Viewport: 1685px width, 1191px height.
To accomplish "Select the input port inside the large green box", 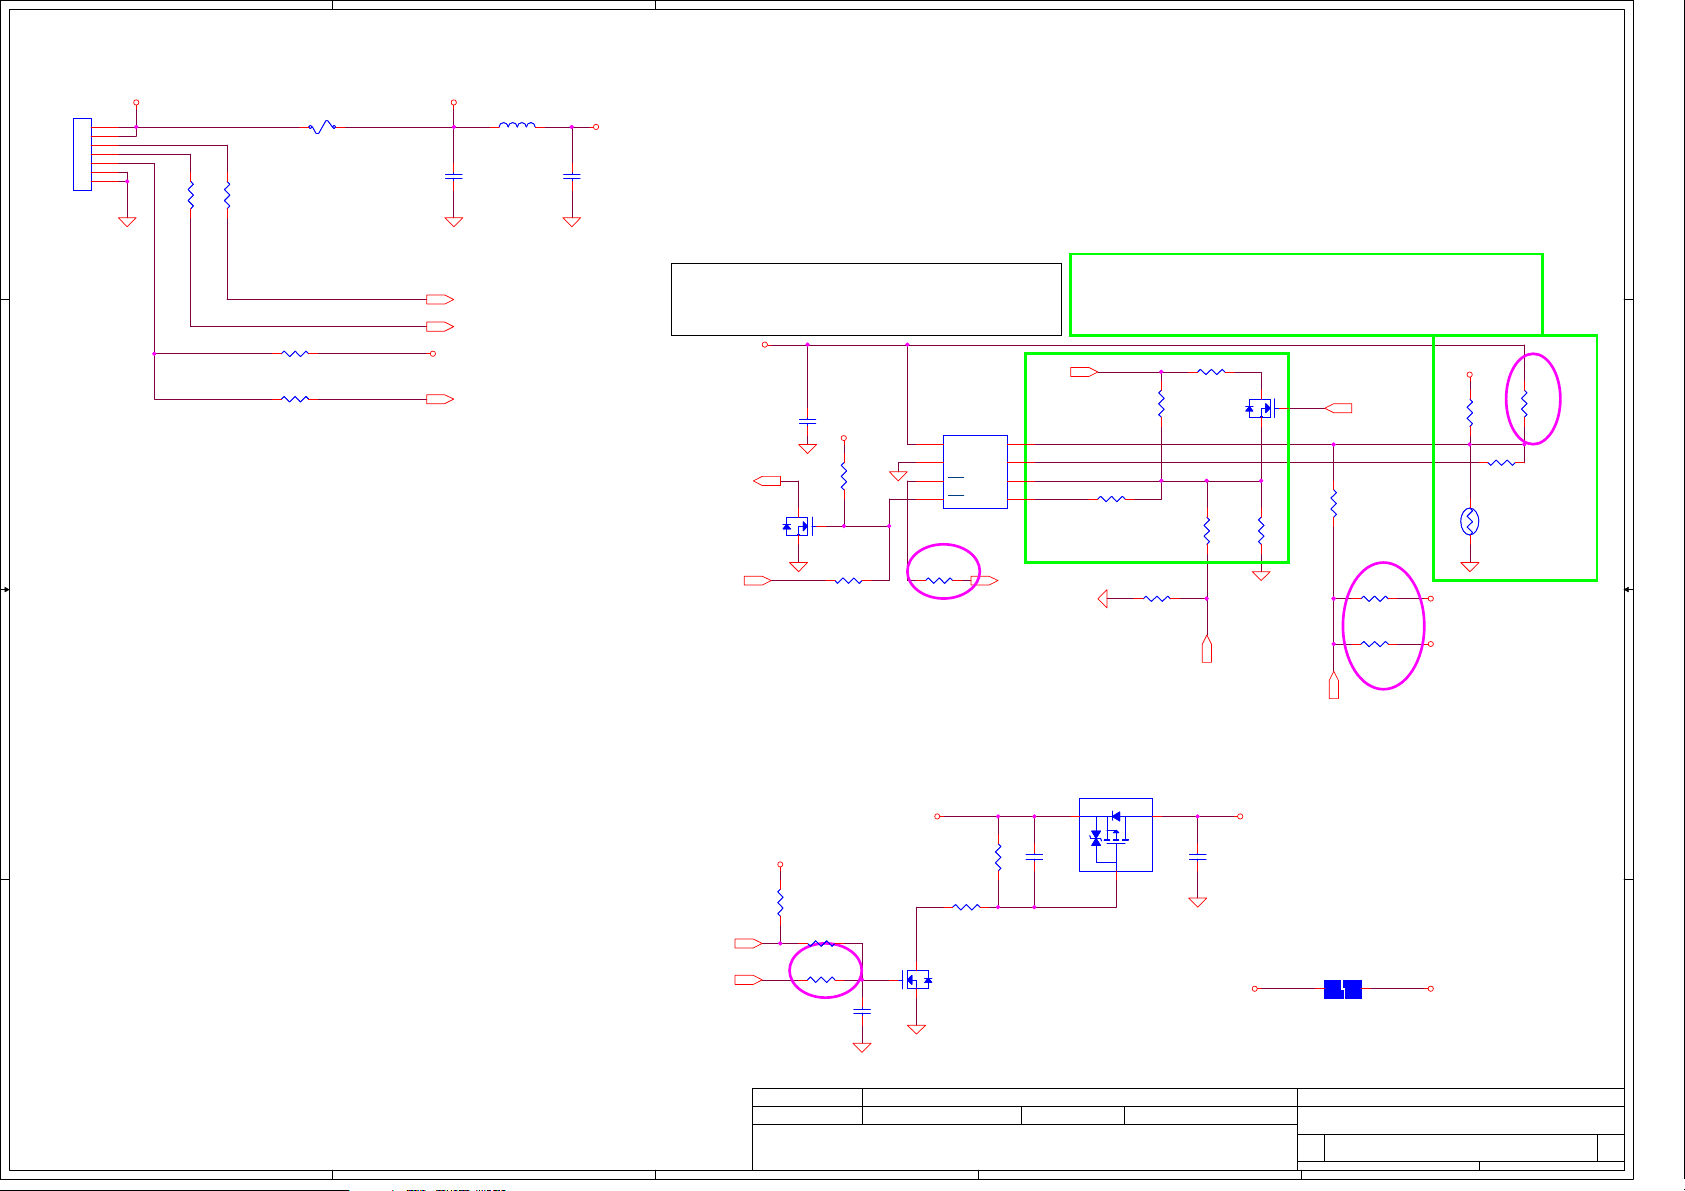I will [x=1084, y=372].
